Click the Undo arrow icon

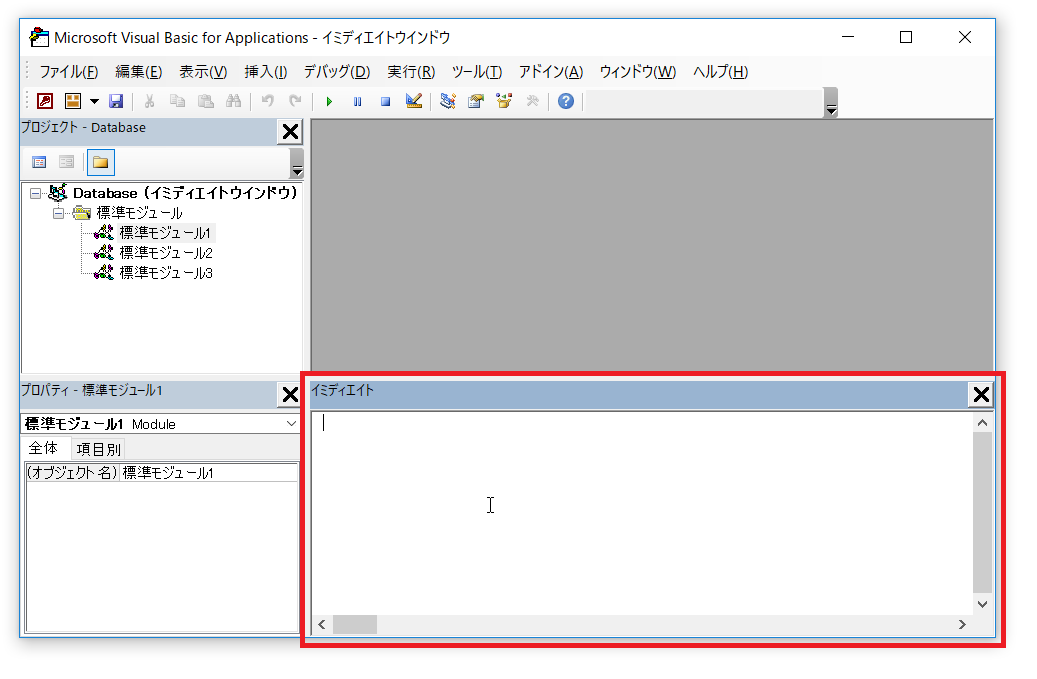tap(268, 101)
